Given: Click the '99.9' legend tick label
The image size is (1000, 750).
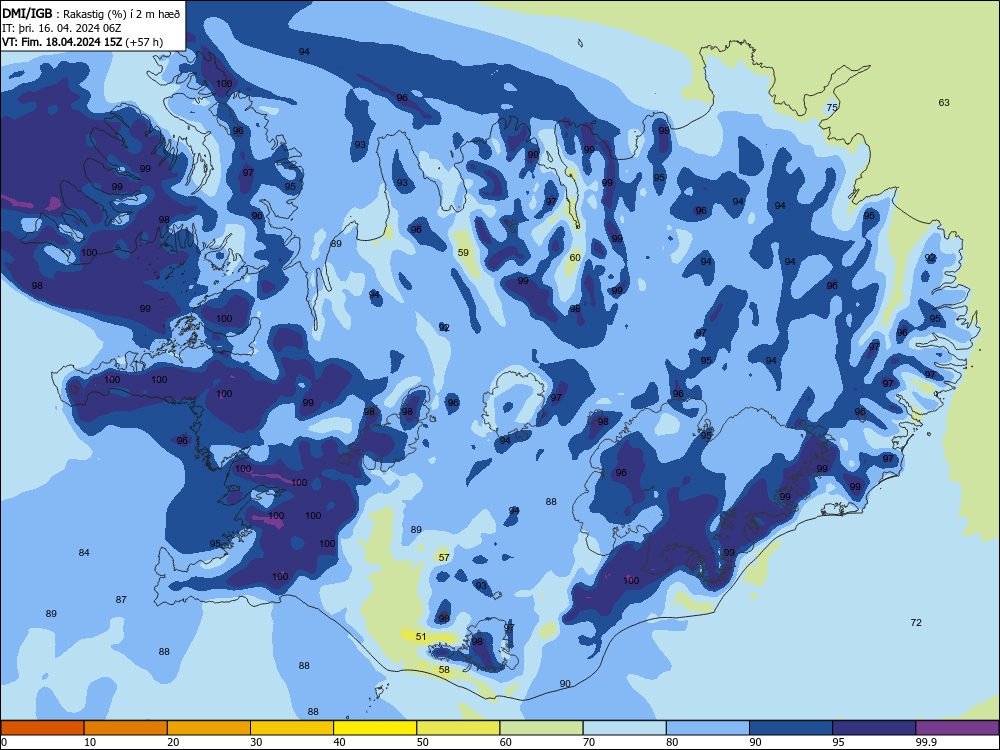Looking at the screenshot, I should (x=926, y=742).
